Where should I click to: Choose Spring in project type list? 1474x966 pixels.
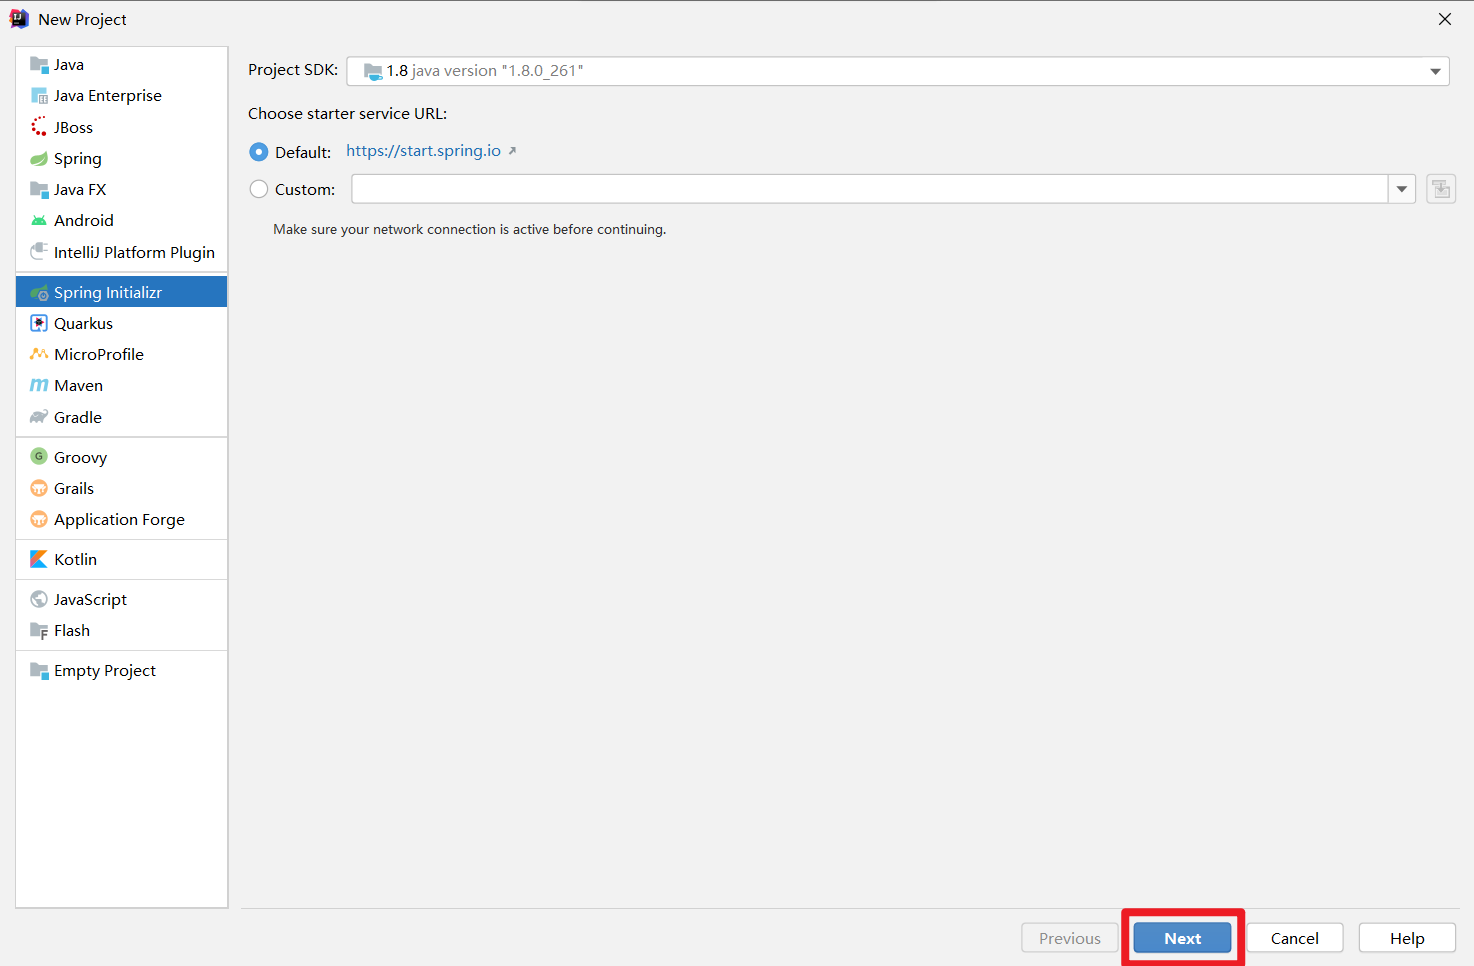coord(122,158)
